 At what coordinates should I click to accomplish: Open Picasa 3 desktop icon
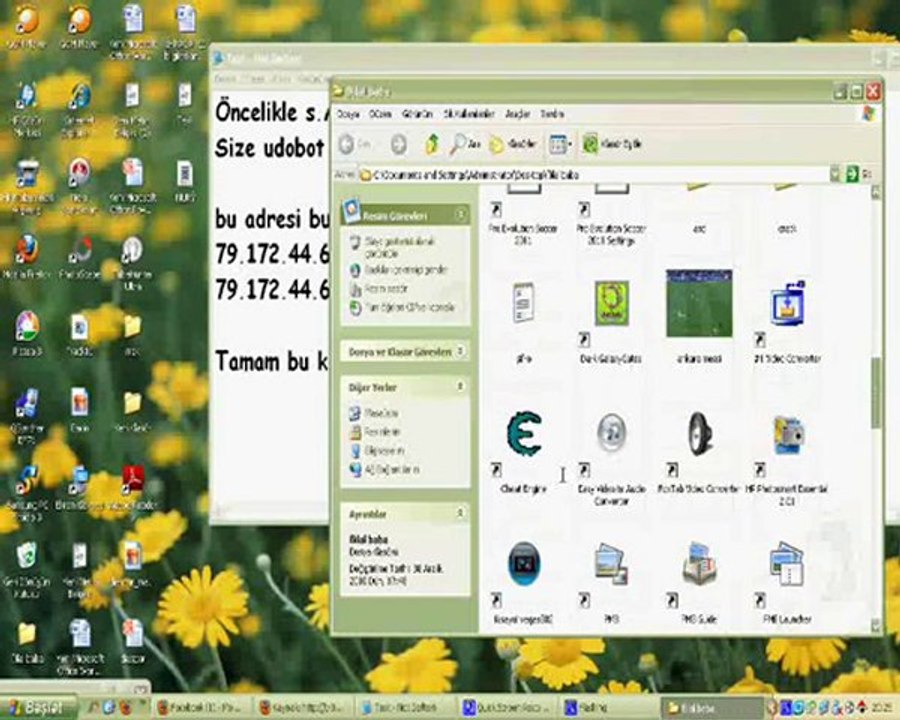coord(26,327)
